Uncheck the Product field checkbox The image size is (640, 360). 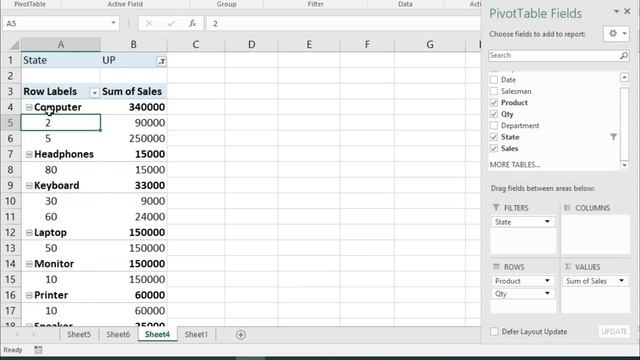[494, 102]
